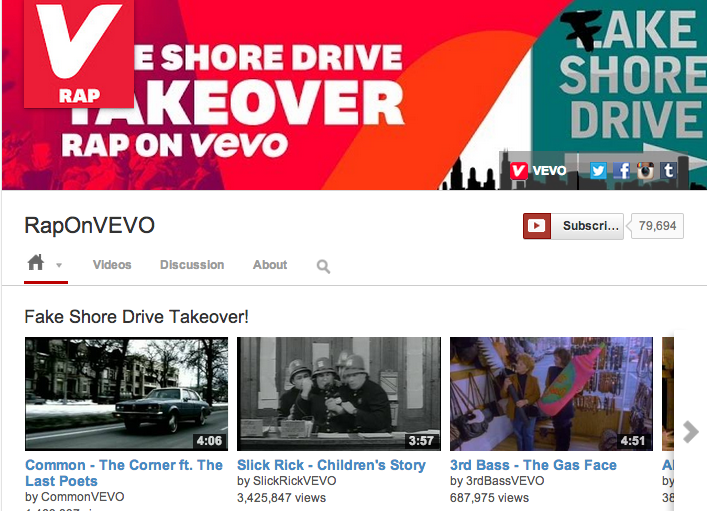Open the Facebook link in the banner
This screenshot has height=511, width=707.
622,171
